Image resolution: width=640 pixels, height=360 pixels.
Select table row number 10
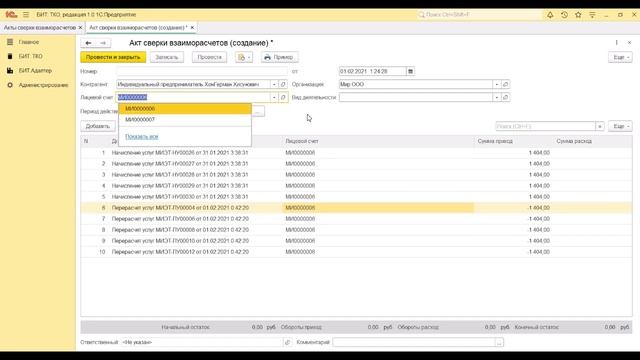[356, 252]
